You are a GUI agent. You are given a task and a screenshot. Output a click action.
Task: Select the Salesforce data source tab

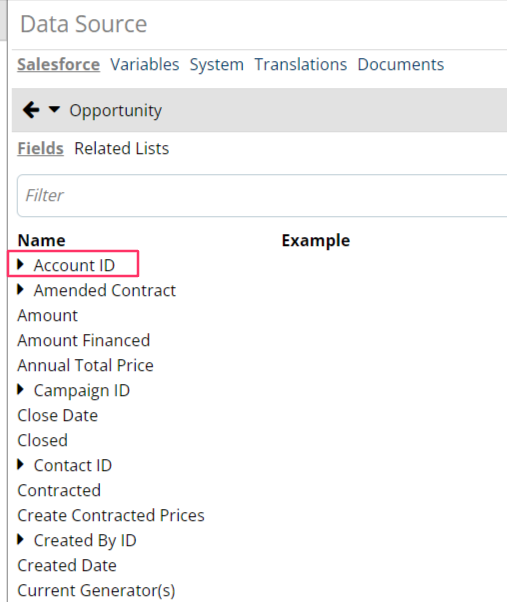pyautogui.click(x=58, y=64)
